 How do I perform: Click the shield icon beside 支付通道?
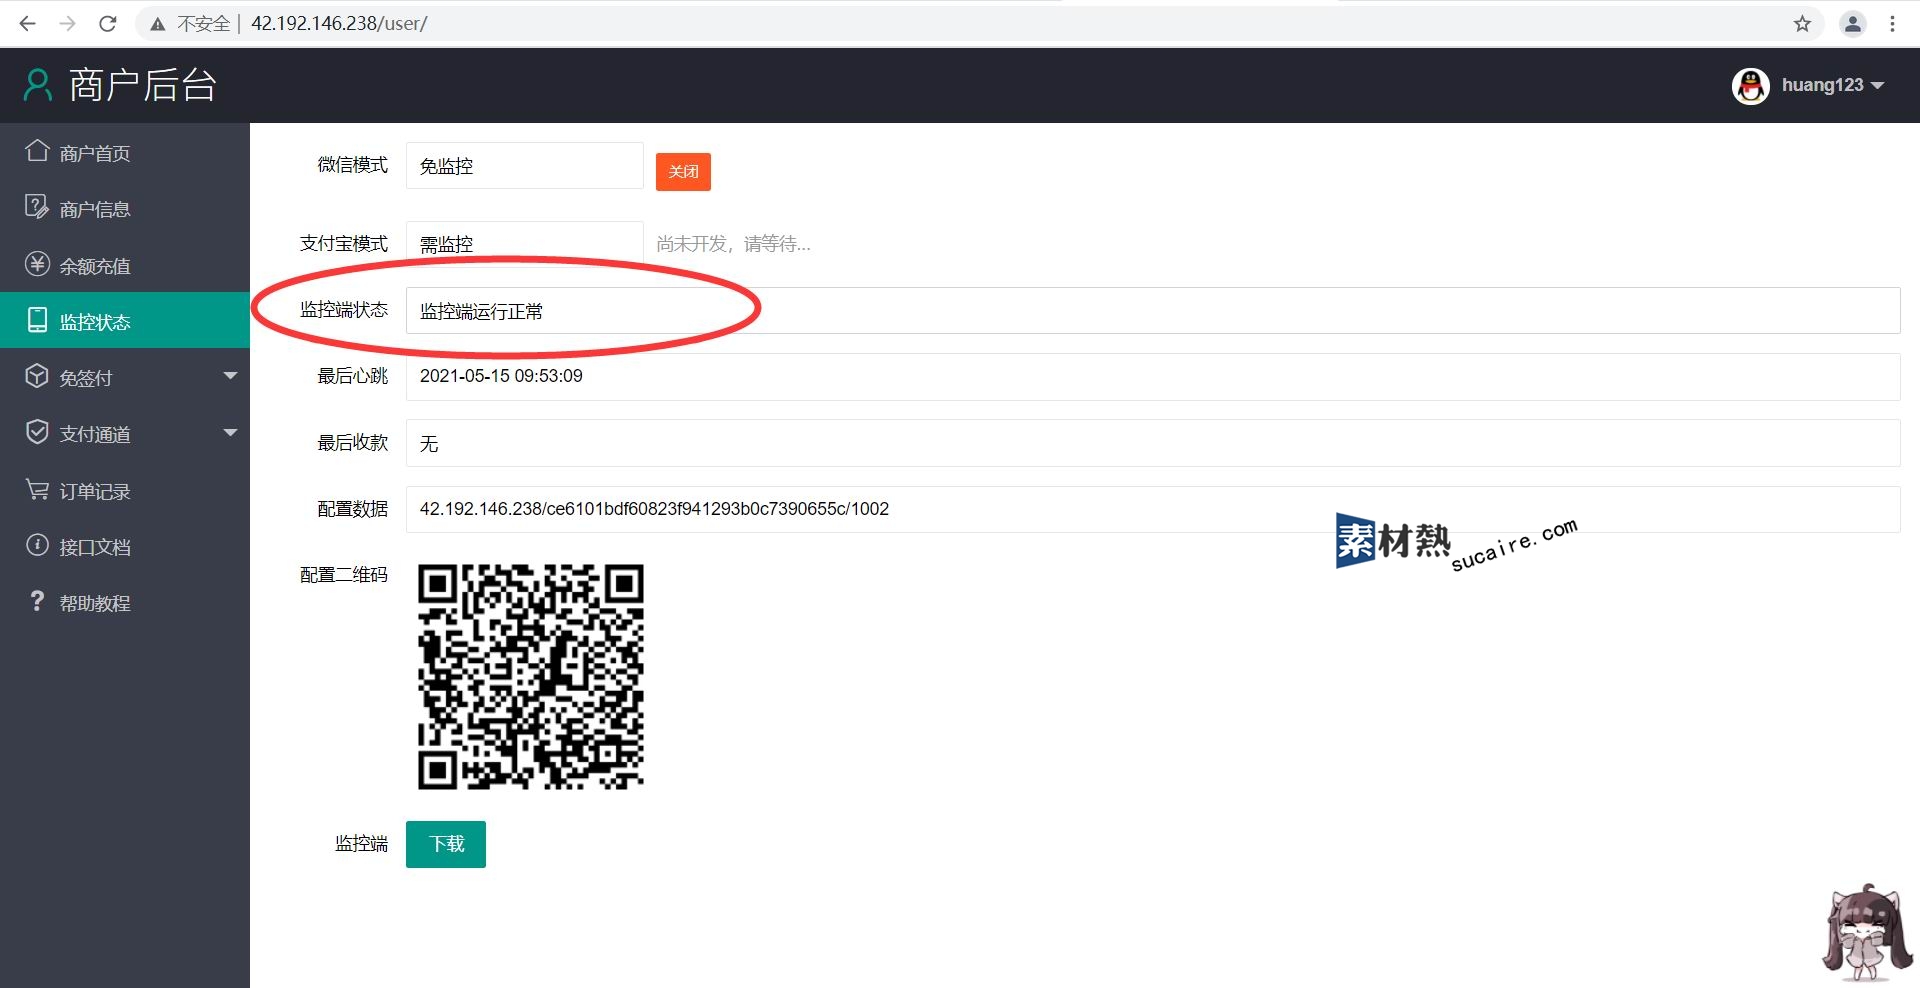[37, 432]
